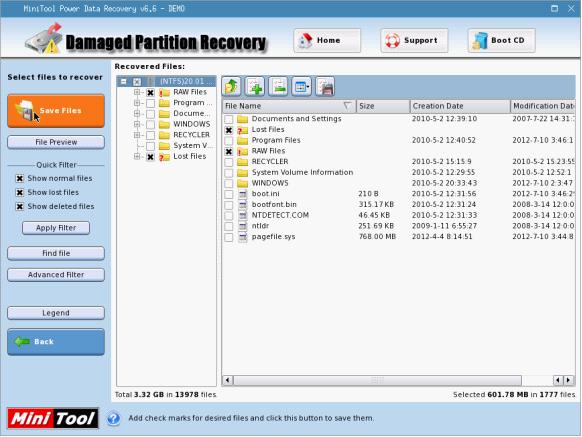582x437 pixels.
Task: Click the horizontal scrollbar right arrow
Action: point(568,380)
